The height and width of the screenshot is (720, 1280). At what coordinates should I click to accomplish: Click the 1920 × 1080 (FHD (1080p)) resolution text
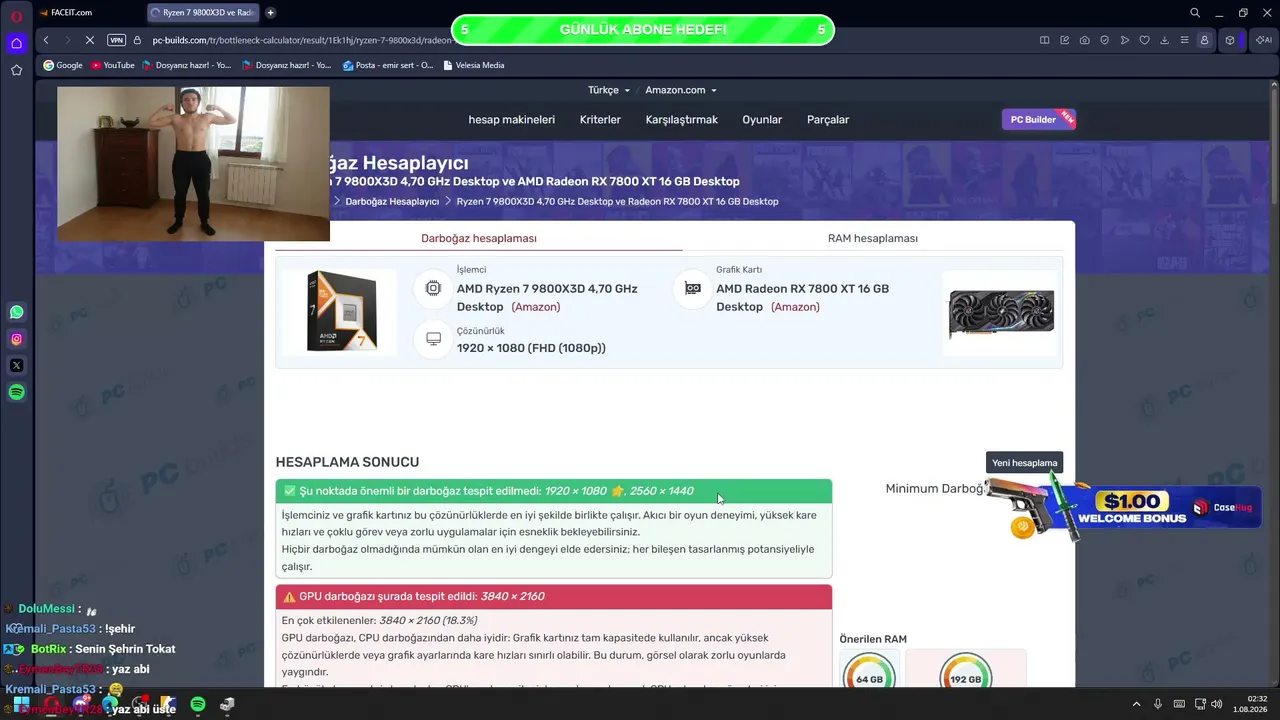coord(531,348)
